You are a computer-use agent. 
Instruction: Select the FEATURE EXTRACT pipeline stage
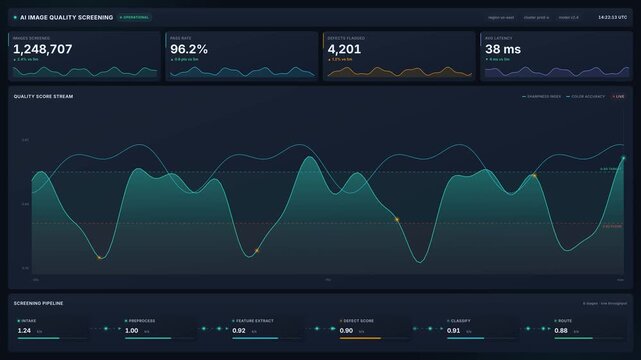coord(267,329)
